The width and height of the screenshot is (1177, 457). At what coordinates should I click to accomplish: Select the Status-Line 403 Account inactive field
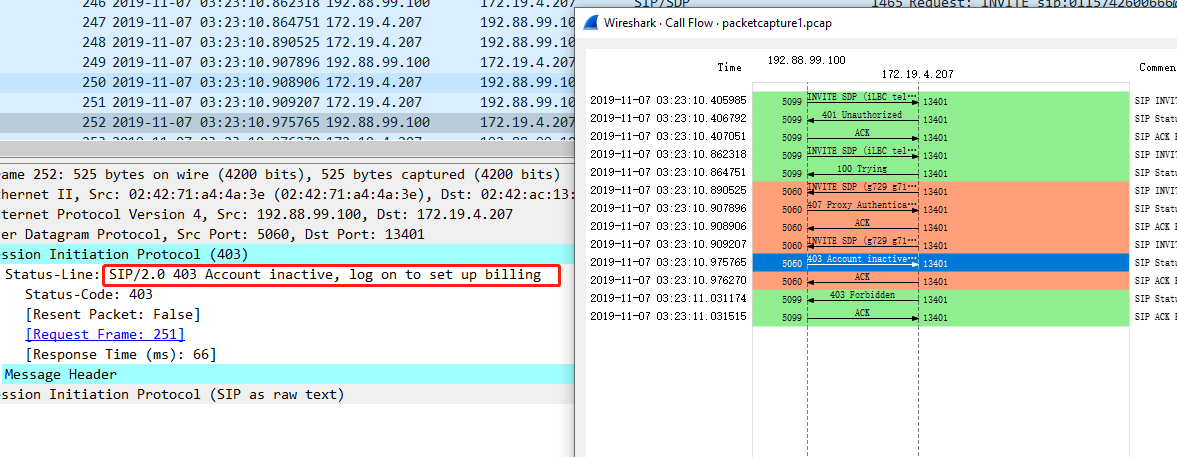pos(273,275)
